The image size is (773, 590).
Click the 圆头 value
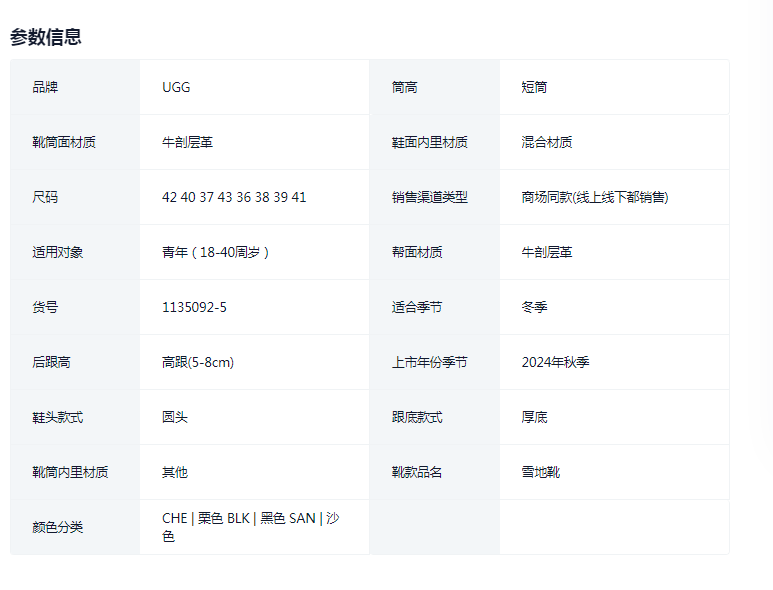175,417
